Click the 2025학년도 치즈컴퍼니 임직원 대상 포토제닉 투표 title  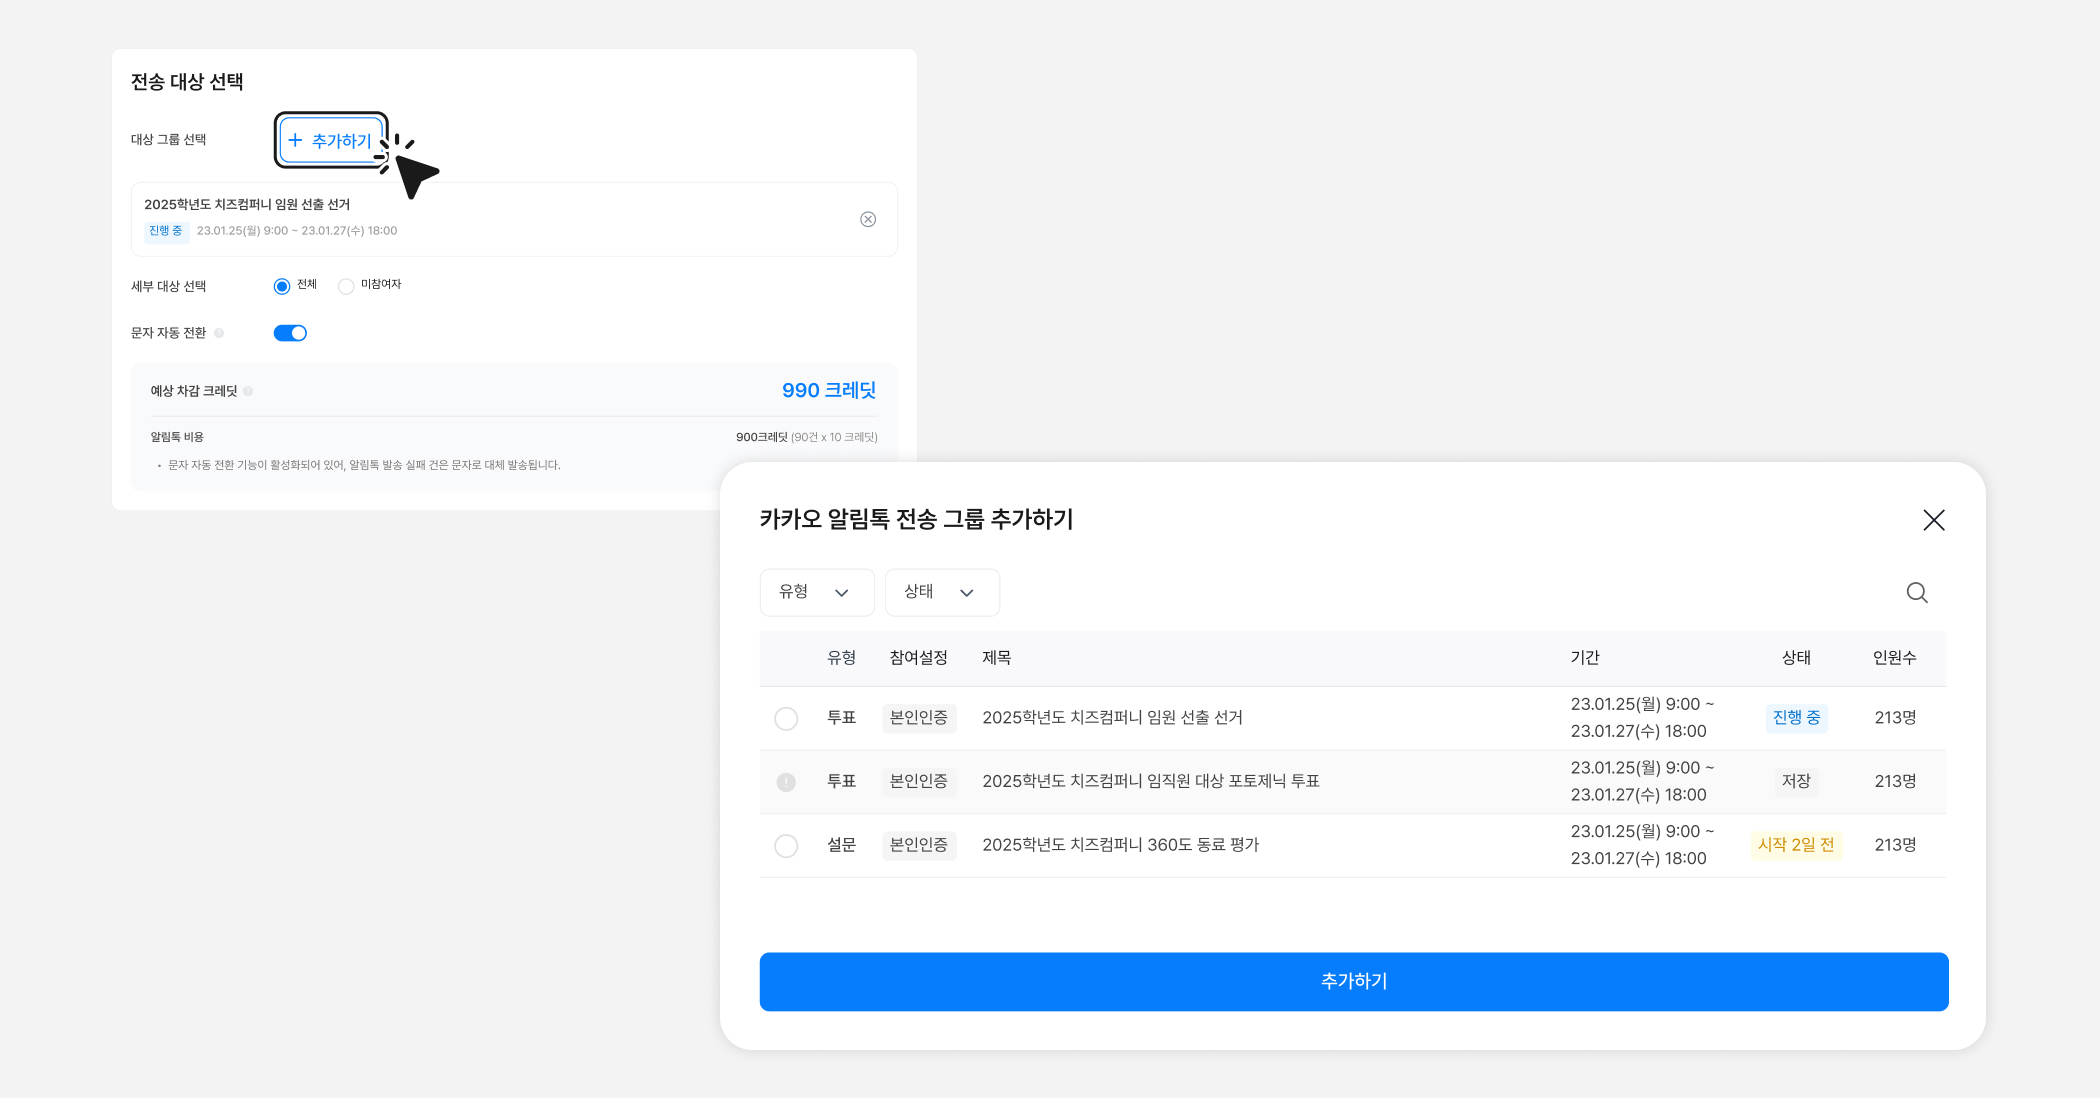click(1150, 781)
